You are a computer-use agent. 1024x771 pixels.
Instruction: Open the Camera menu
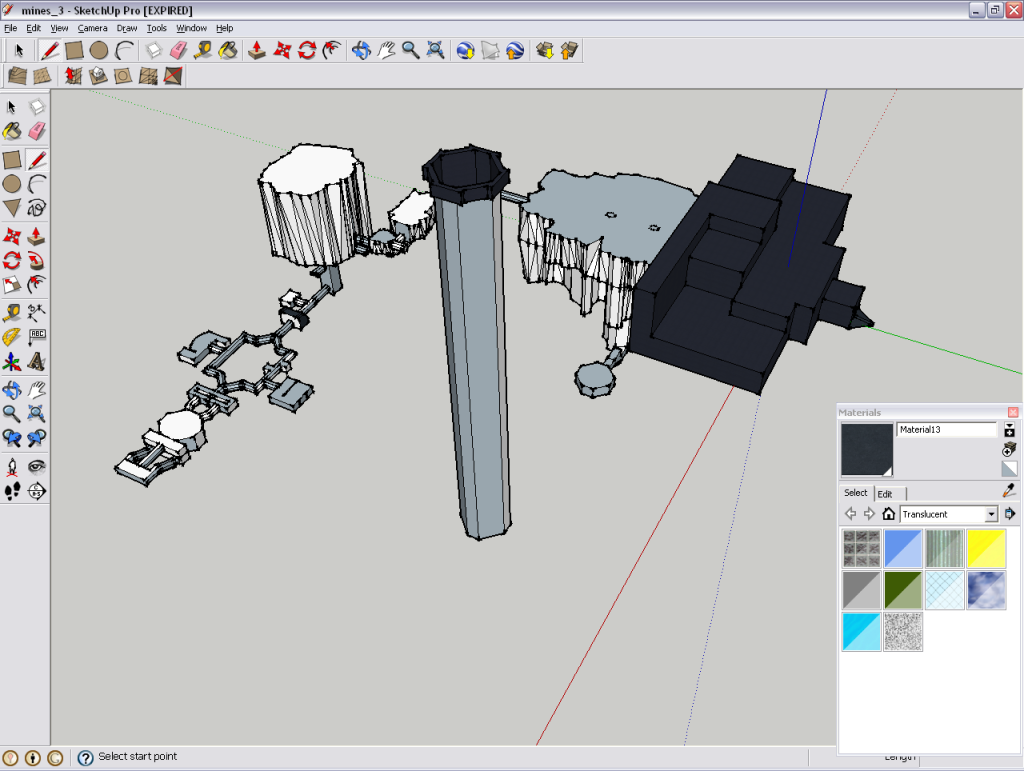(92, 28)
